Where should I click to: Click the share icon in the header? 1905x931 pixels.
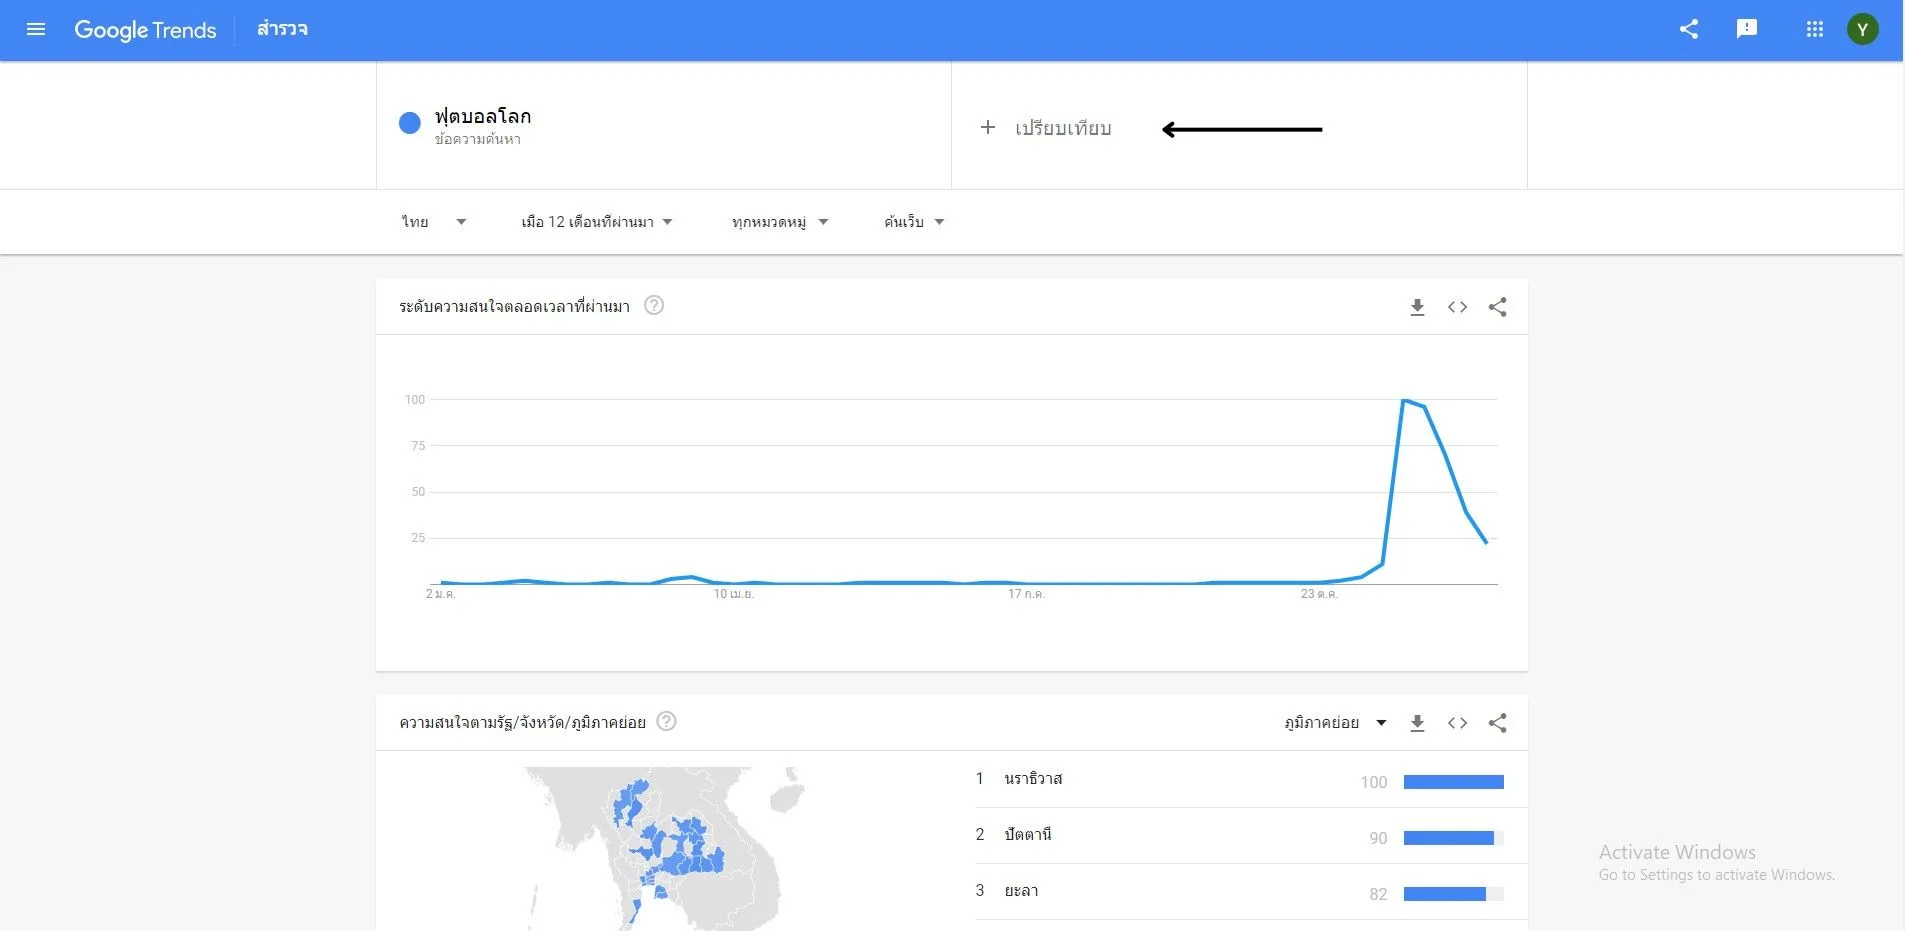1689,29
